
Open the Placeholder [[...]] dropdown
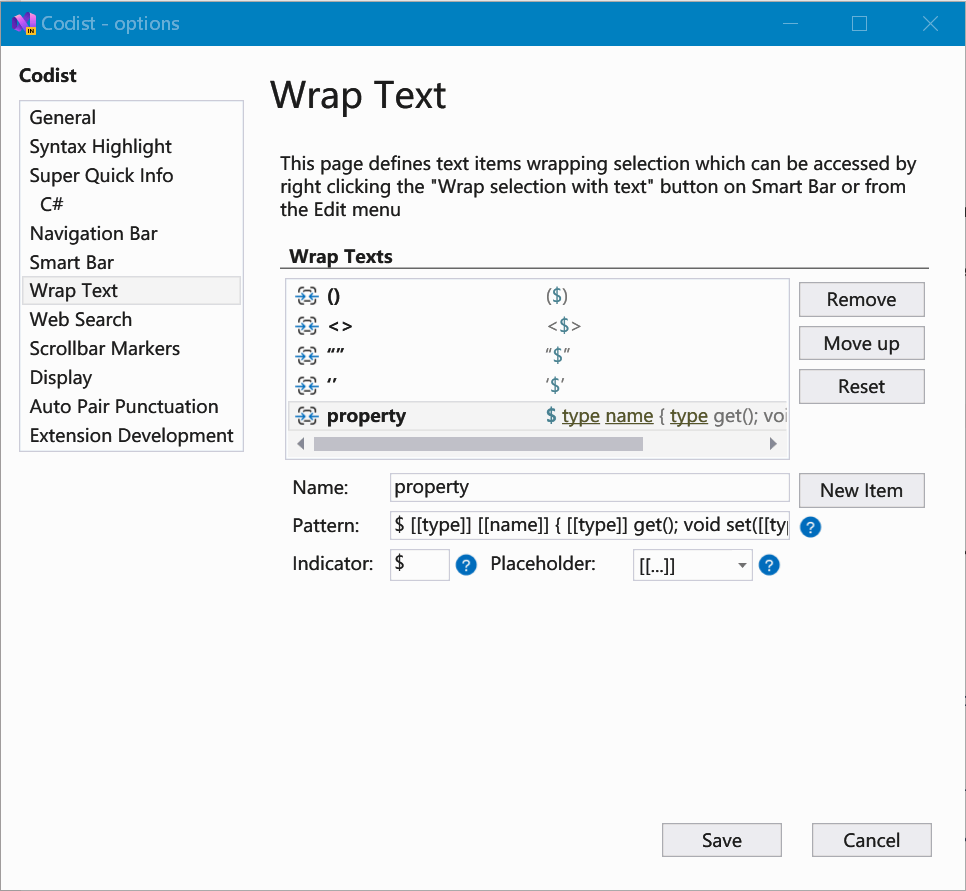pos(692,565)
